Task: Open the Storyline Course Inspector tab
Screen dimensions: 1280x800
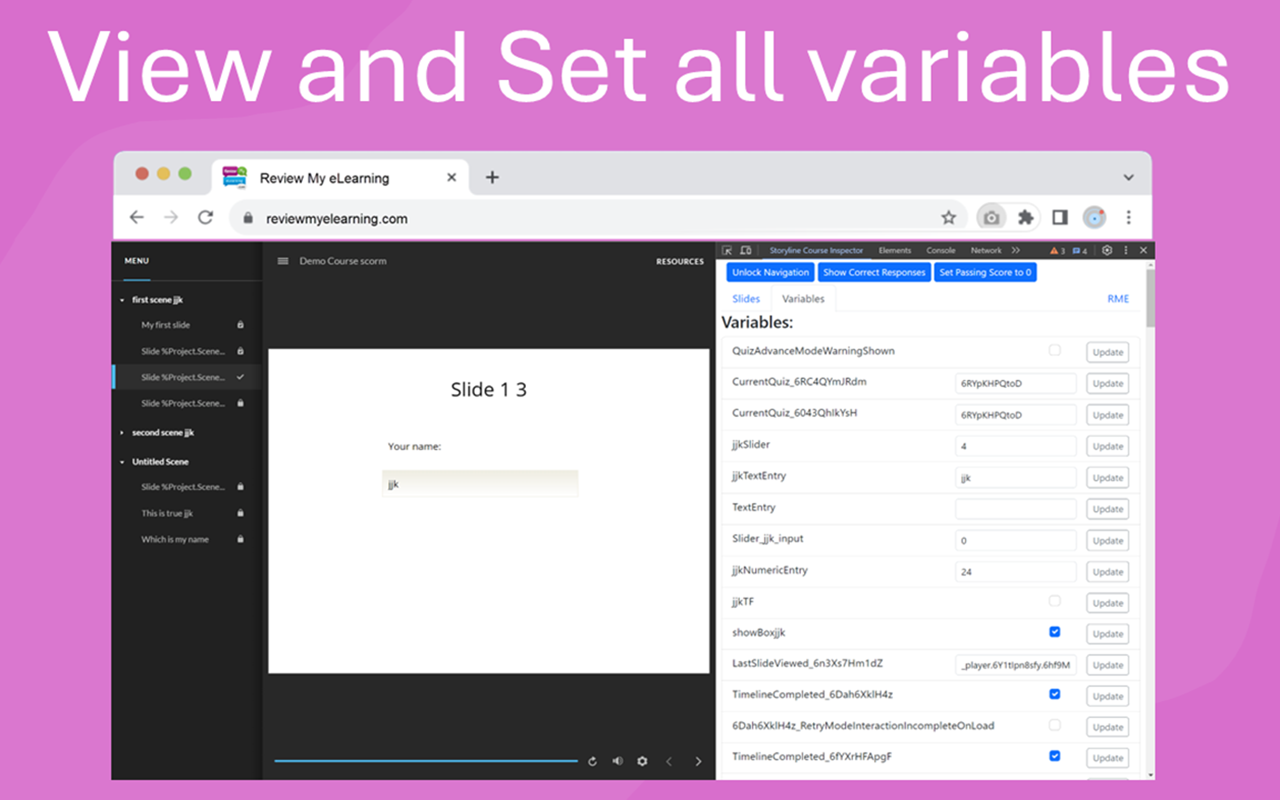Action: [x=816, y=251]
